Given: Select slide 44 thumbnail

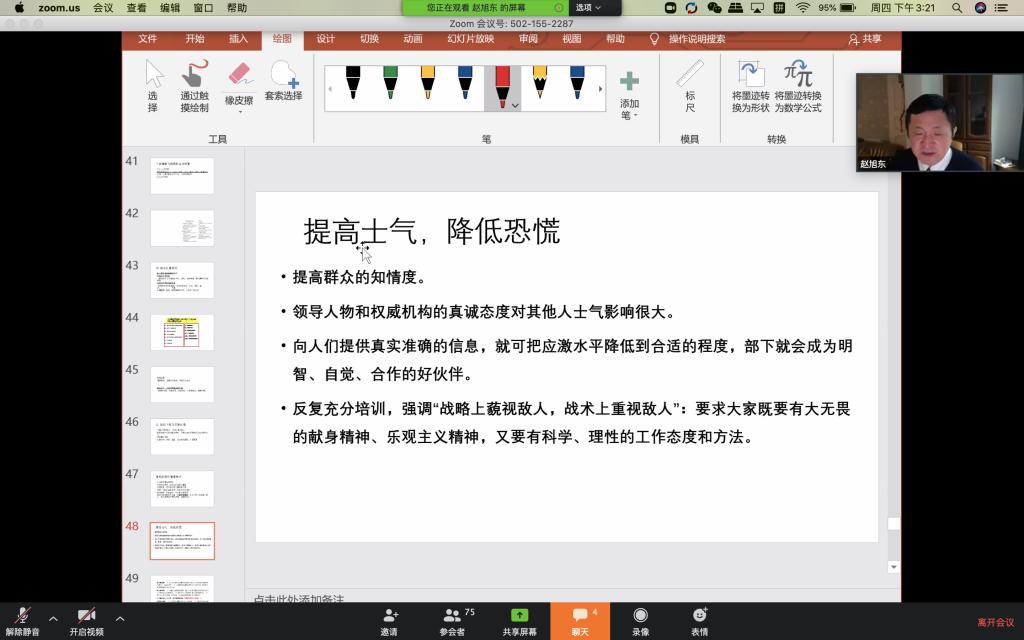Looking at the screenshot, I should click(182, 332).
